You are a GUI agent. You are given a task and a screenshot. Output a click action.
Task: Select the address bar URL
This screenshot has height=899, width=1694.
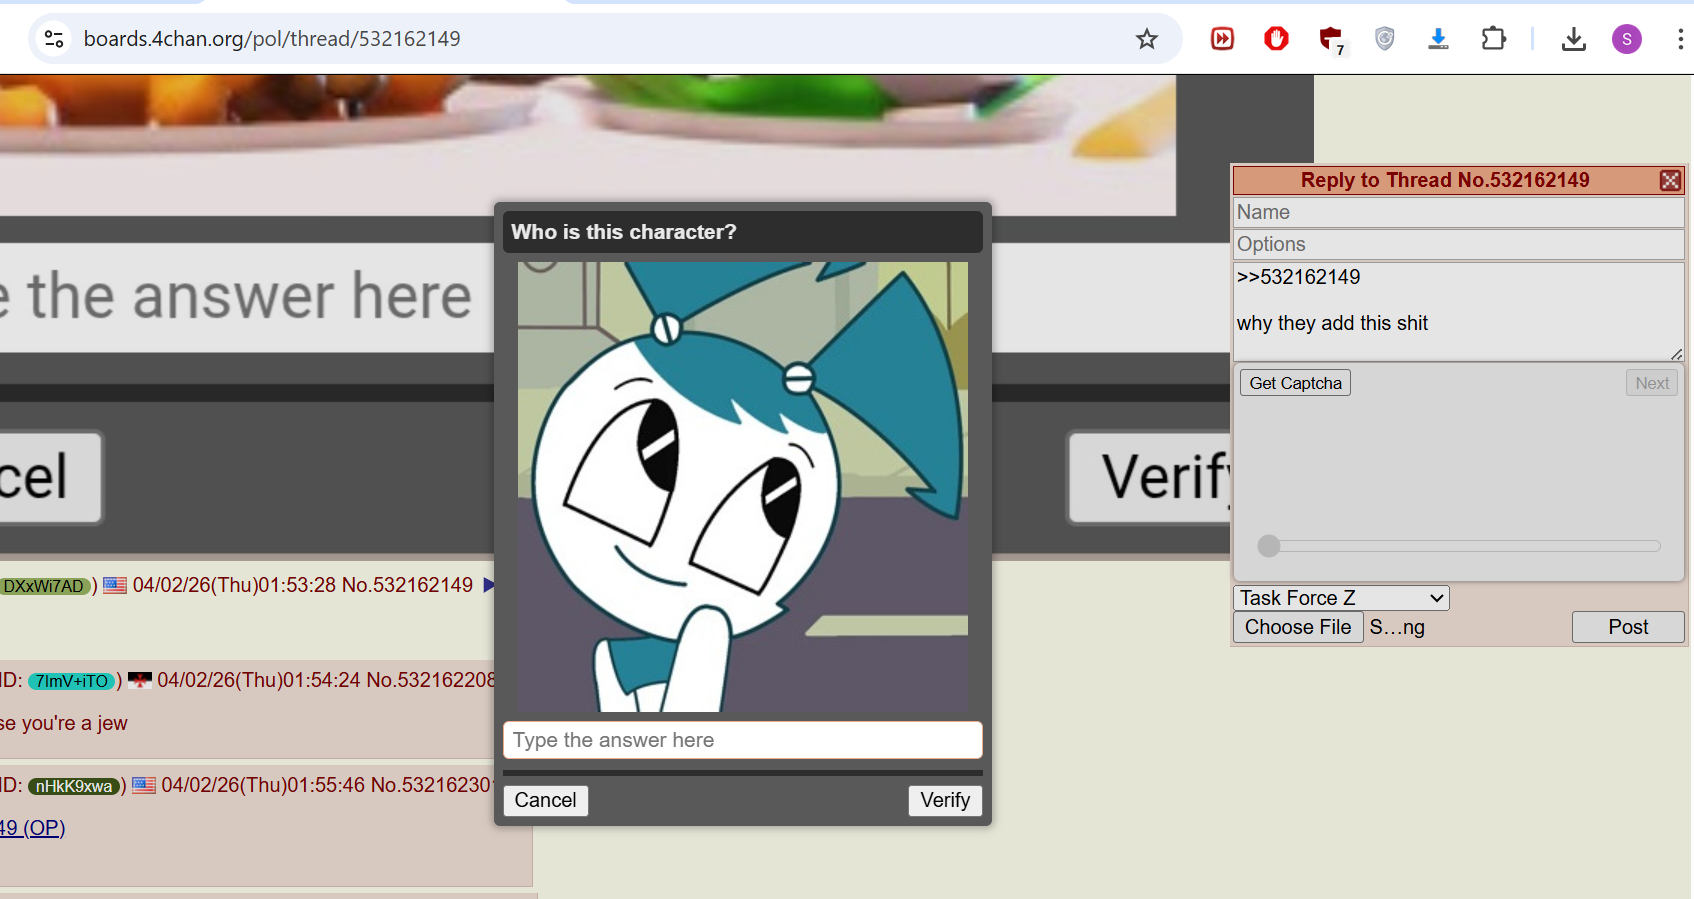272,39
